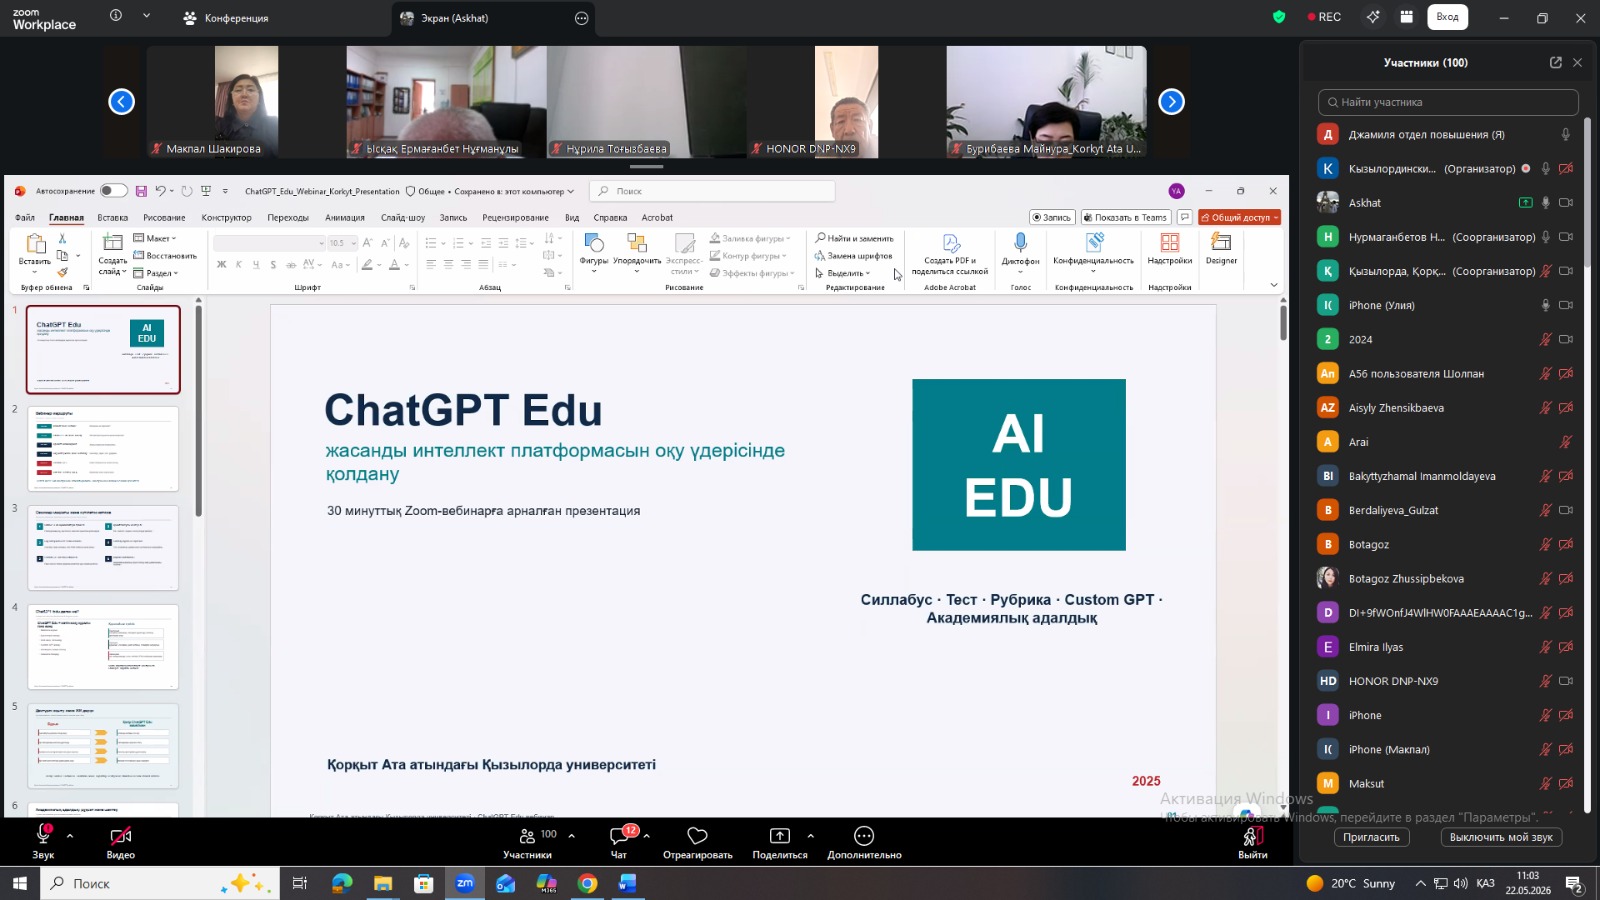
Task: Open Zoom AI Companion sparkle icon
Action: click(1373, 17)
